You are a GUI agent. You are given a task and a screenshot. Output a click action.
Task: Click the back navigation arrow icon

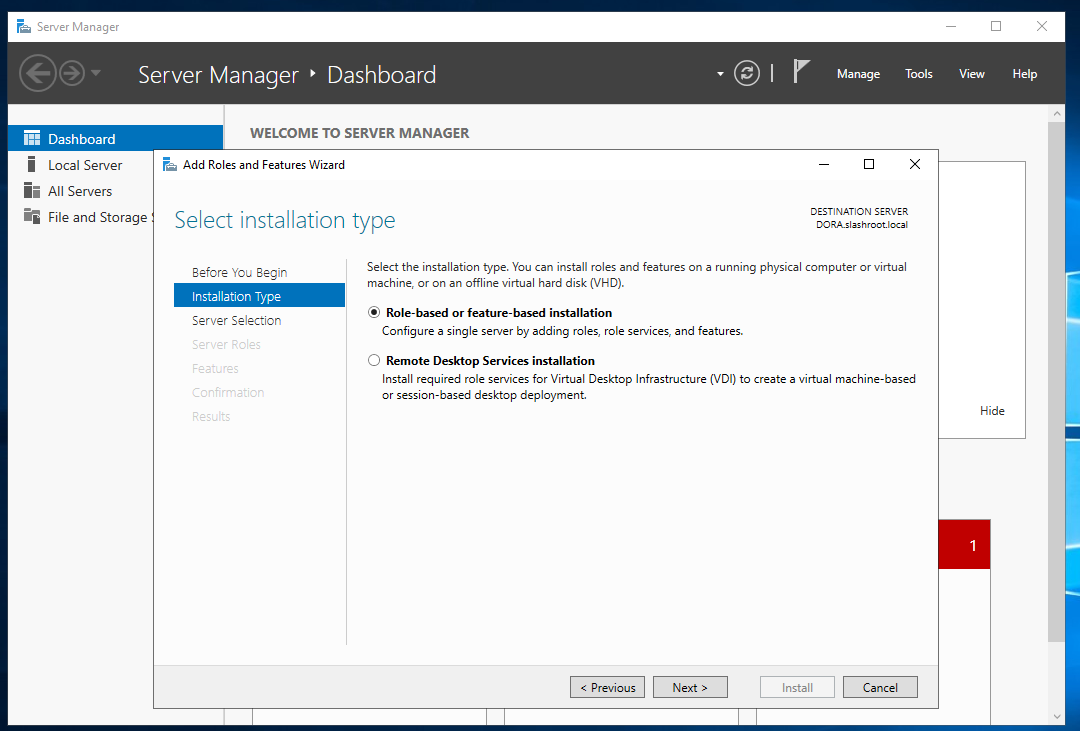pos(37,73)
